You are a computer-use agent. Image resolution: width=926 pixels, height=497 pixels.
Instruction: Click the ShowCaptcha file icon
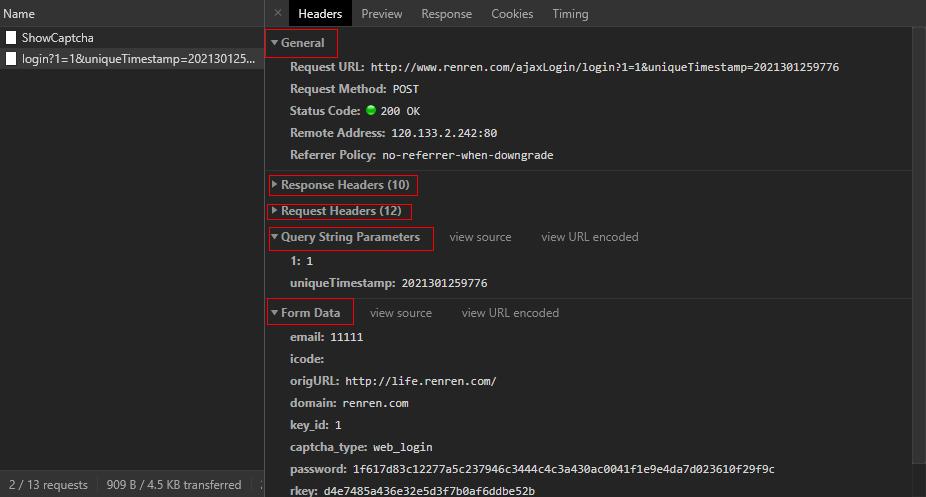(x=11, y=38)
